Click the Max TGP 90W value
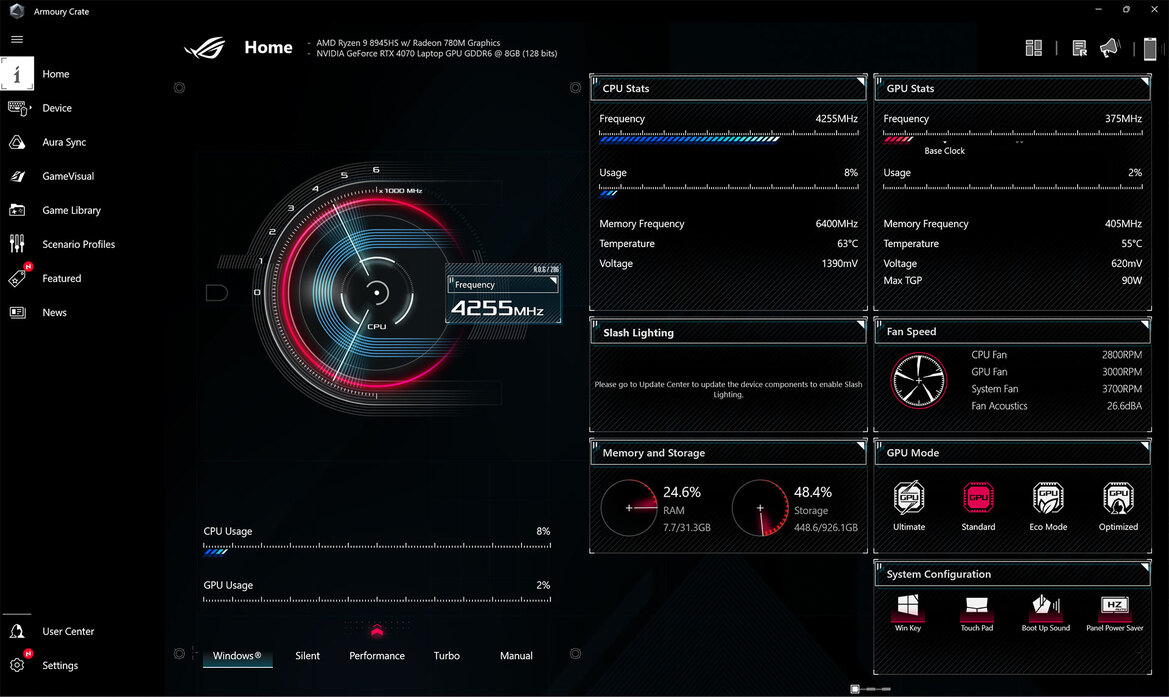 tap(1132, 280)
